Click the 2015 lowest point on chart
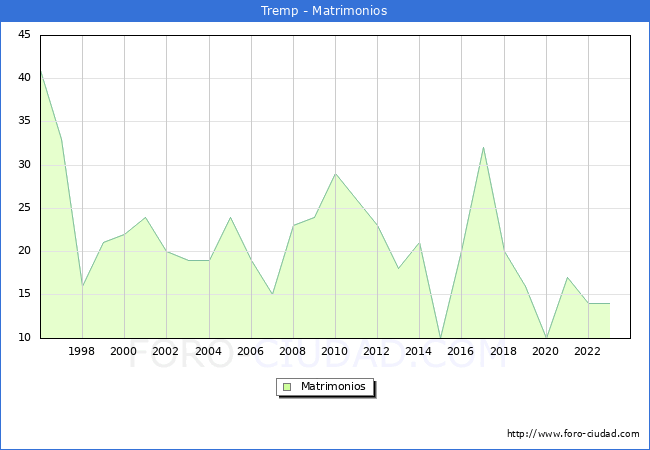The width and height of the screenshot is (650, 450). [x=440, y=338]
